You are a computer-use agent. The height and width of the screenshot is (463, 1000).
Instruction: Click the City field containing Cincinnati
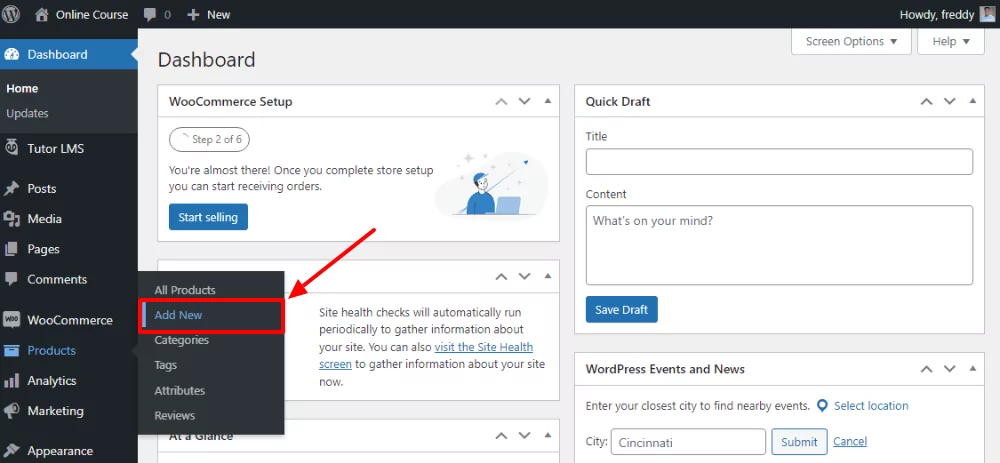[688, 441]
